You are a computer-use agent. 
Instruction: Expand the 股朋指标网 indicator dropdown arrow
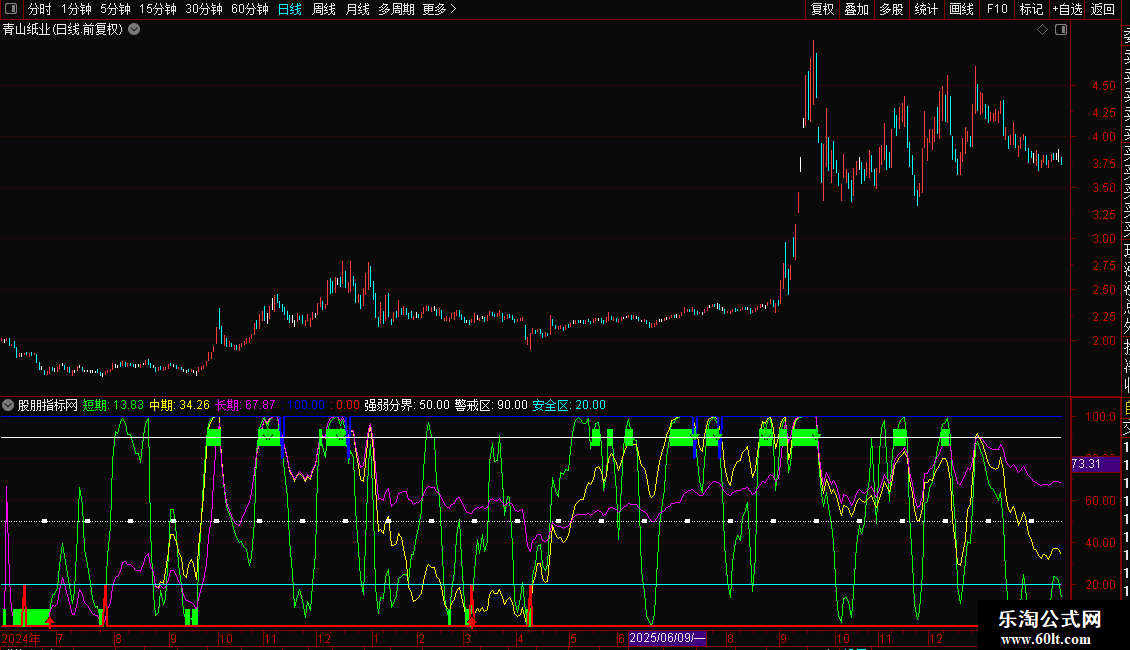[x=9, y=405]
